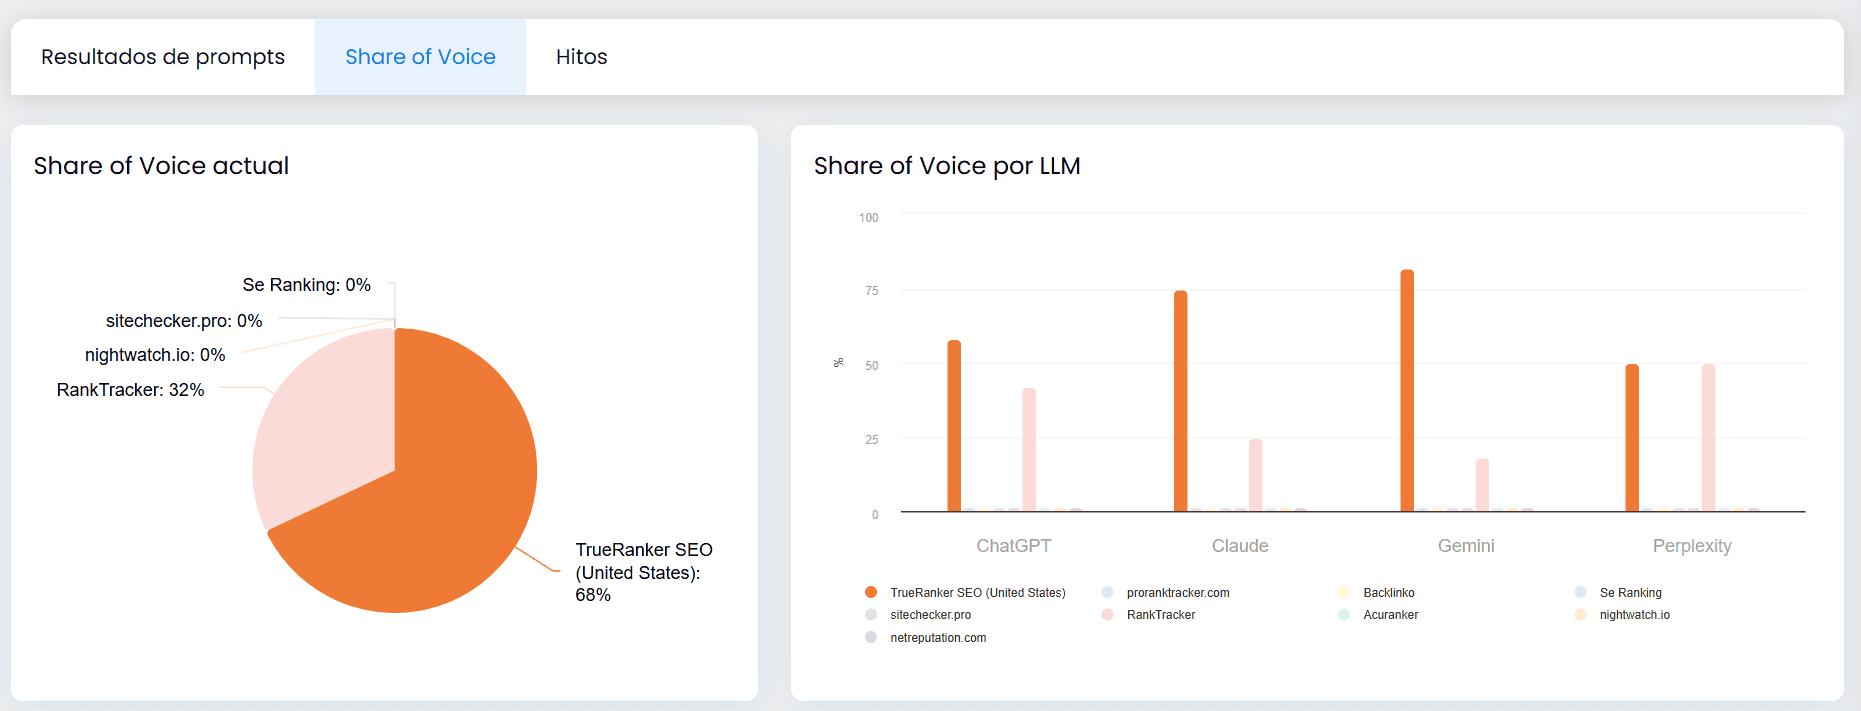Click the orange Claude TrueRanker bar
The image size is (1861, 711).
pos(1181,401)
